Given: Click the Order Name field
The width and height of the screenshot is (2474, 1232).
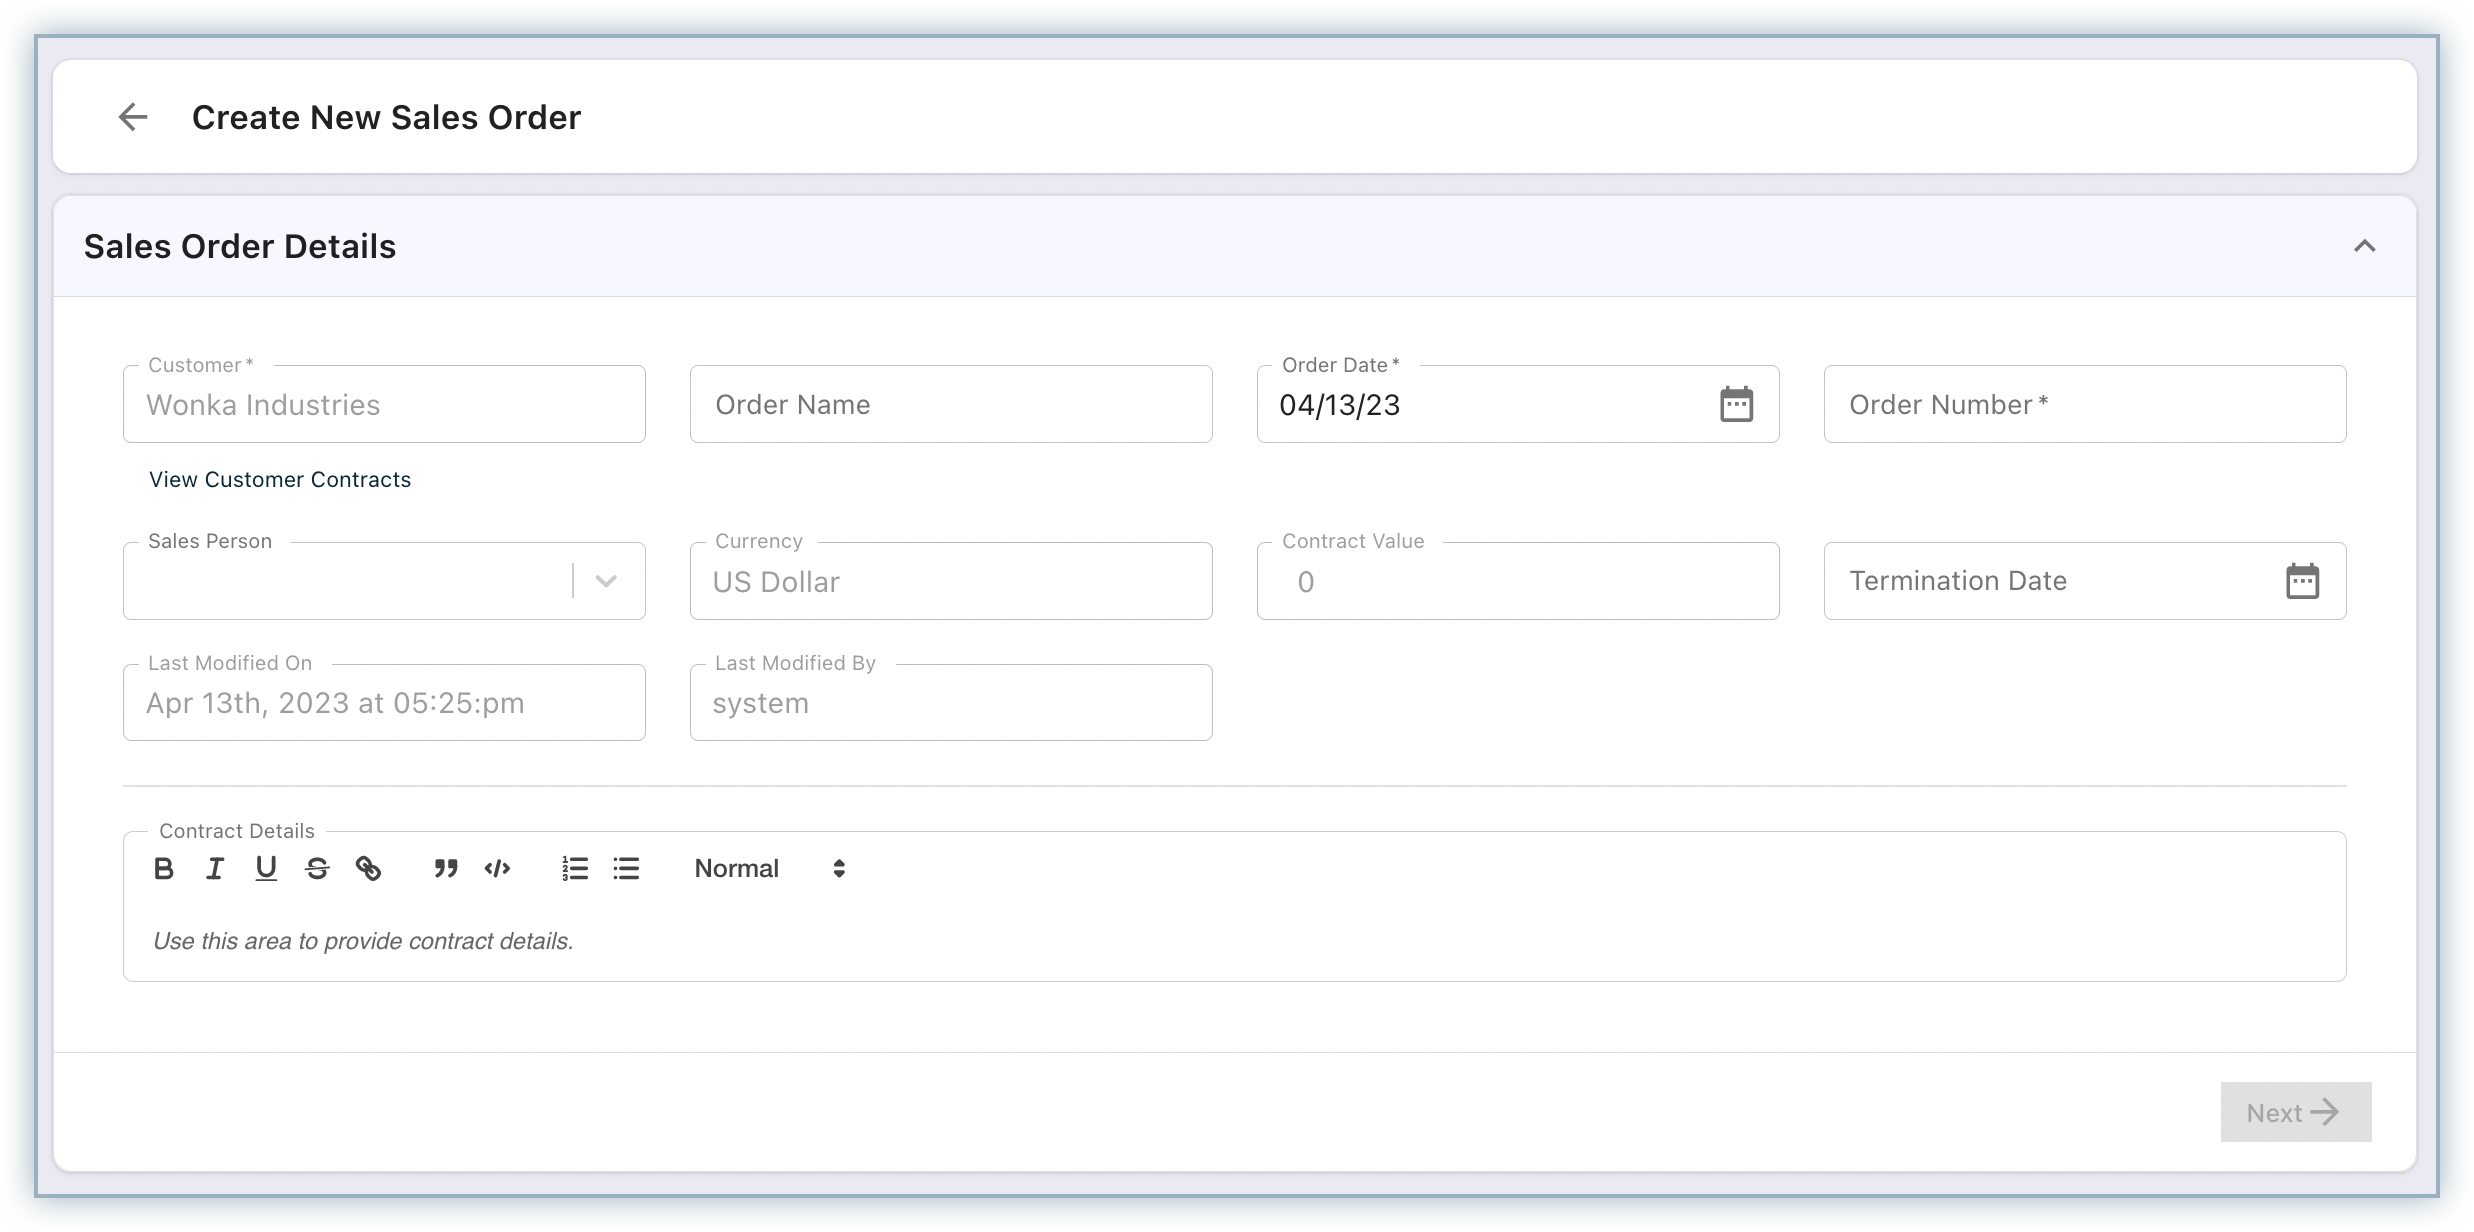Looking at the screenshot, I should pyautogui.click(x=950, y=404).
